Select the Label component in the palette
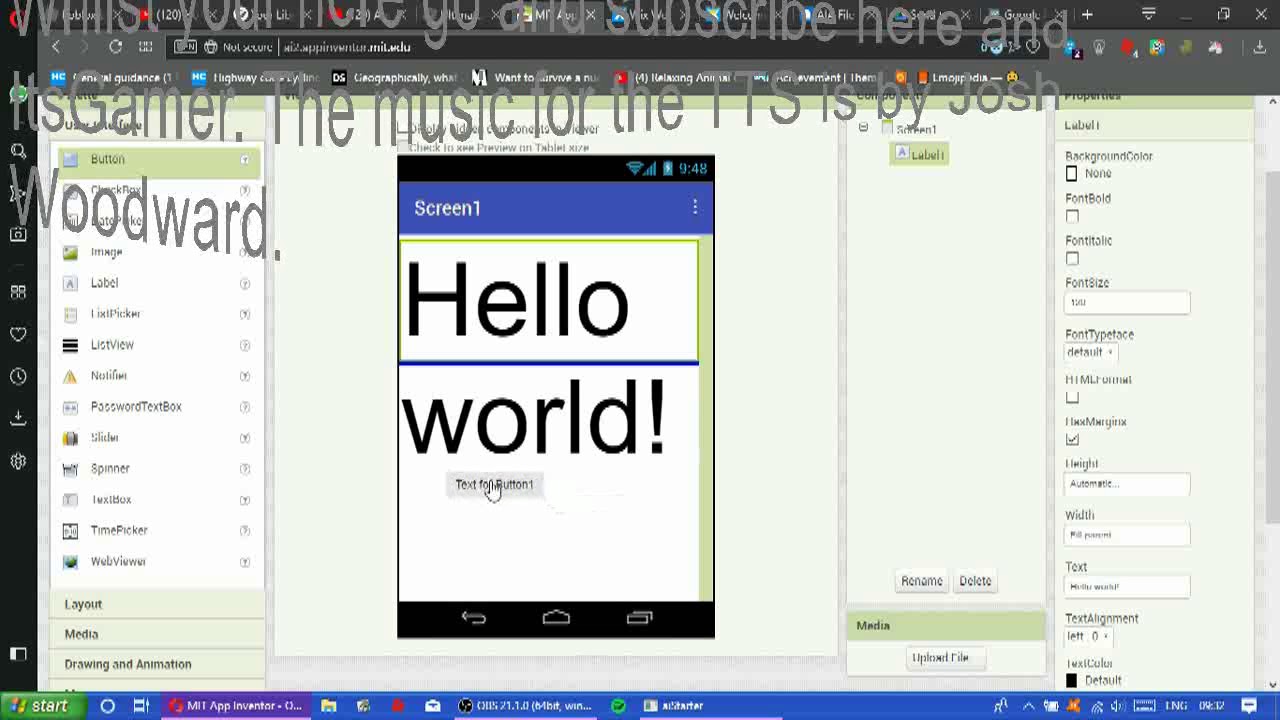 104,283
